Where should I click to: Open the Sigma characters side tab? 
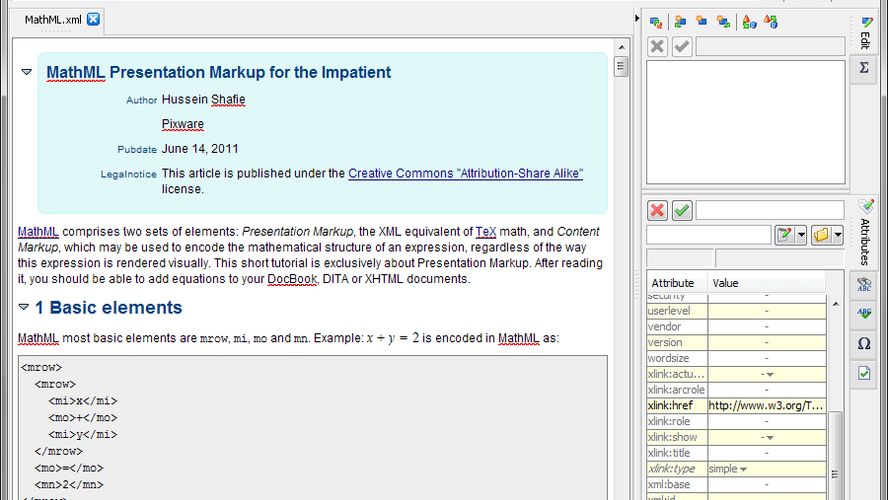[x=864, y=68]
